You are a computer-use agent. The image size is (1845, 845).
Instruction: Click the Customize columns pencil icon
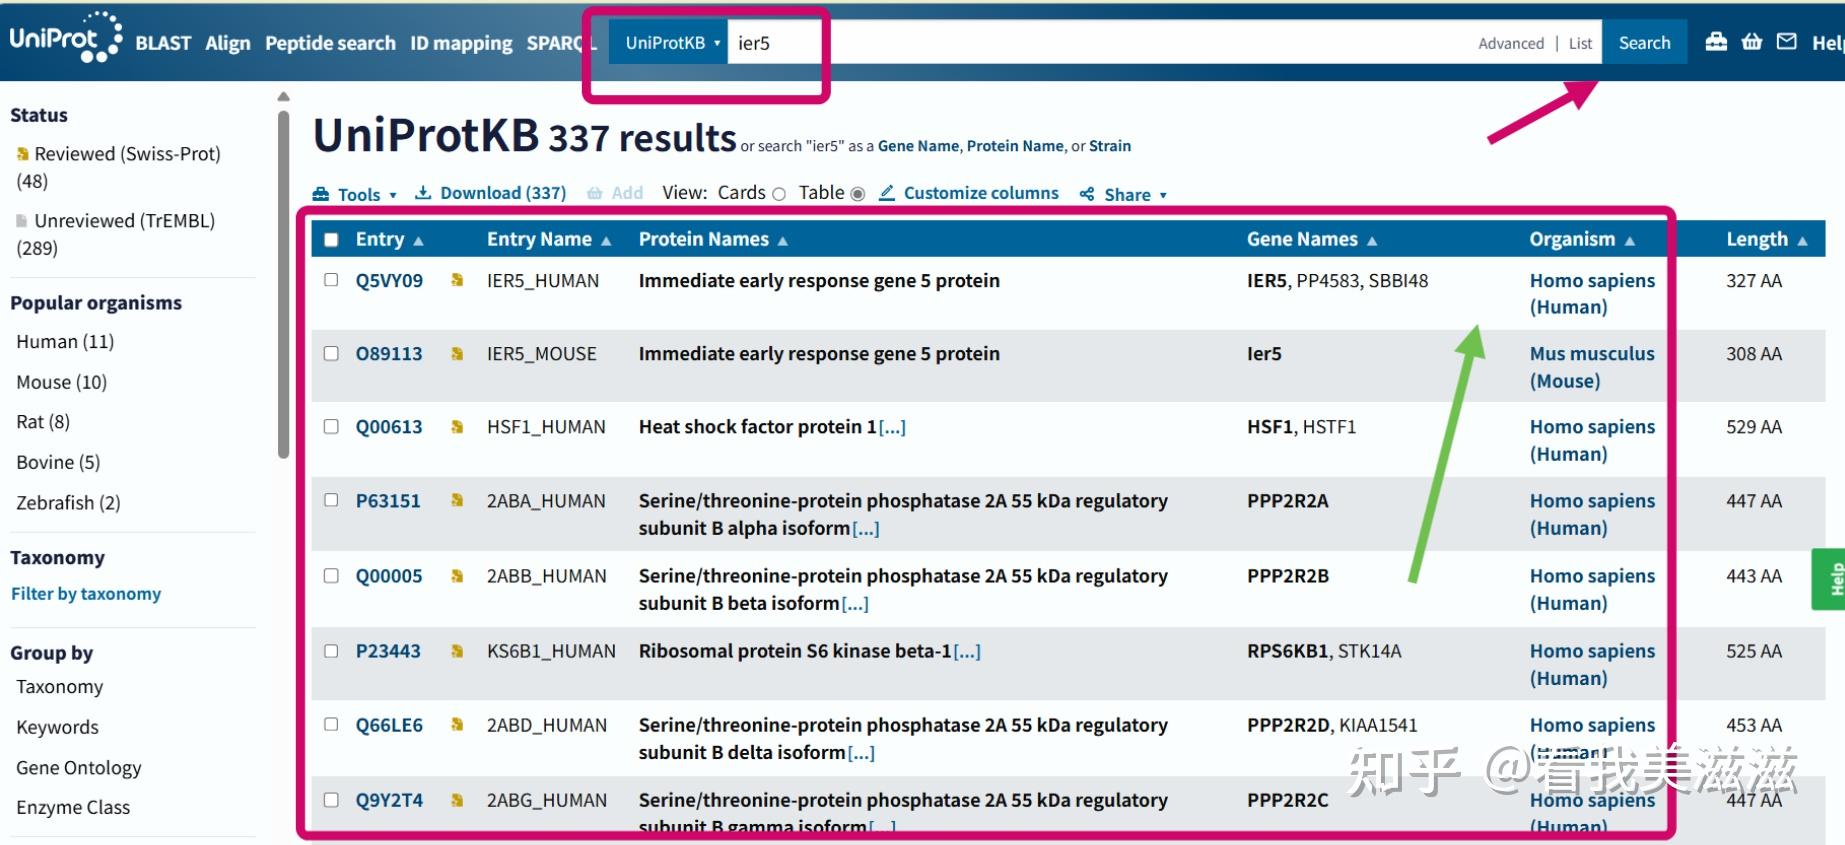pyautogui.click(x=887, y=193)
